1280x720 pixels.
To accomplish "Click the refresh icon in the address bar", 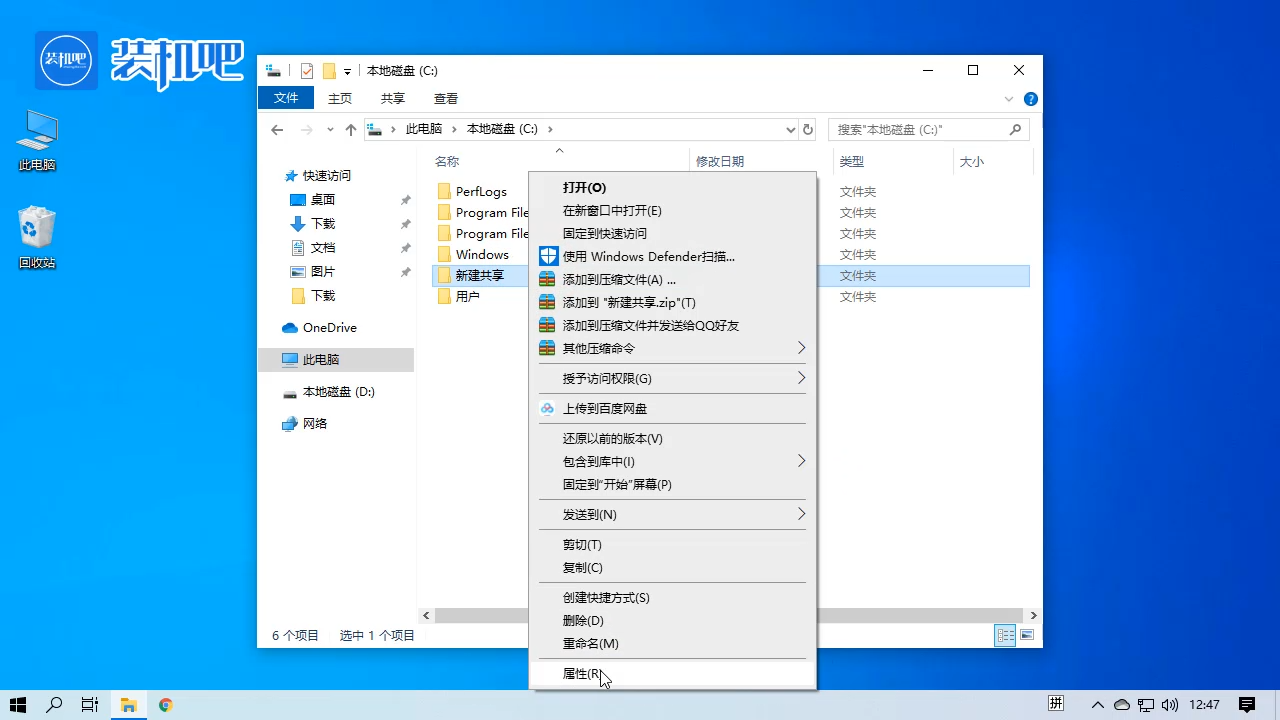I will pyautogui.click(x=808, y=129).
